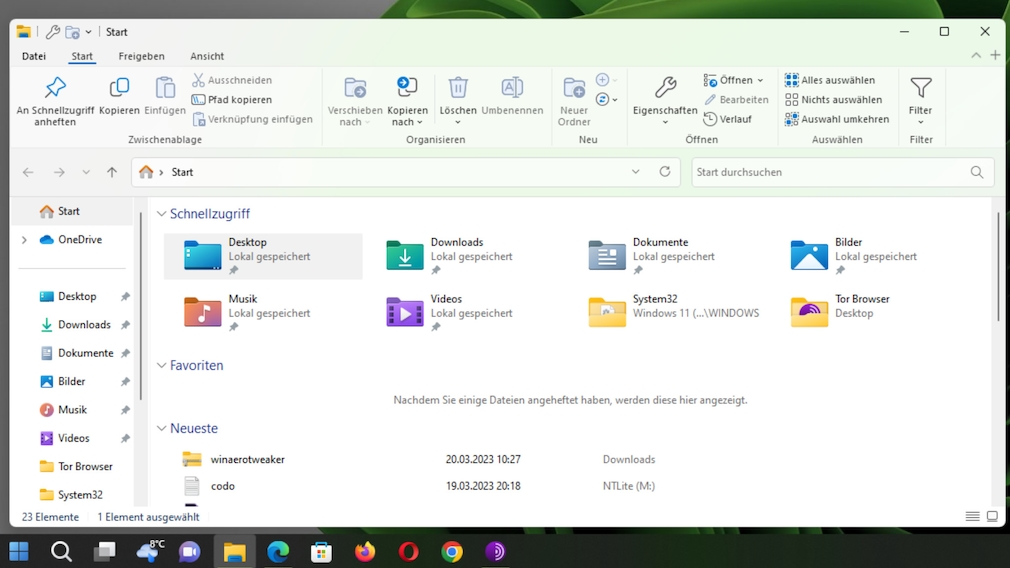Viewport: 1010px width, 568px height.
Task: Click the Löschen trash icon
Action: (458, 88)
